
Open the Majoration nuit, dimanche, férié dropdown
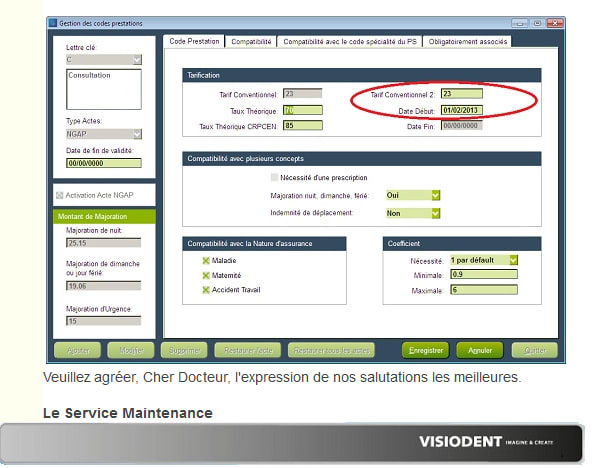(x=435, y=195)
